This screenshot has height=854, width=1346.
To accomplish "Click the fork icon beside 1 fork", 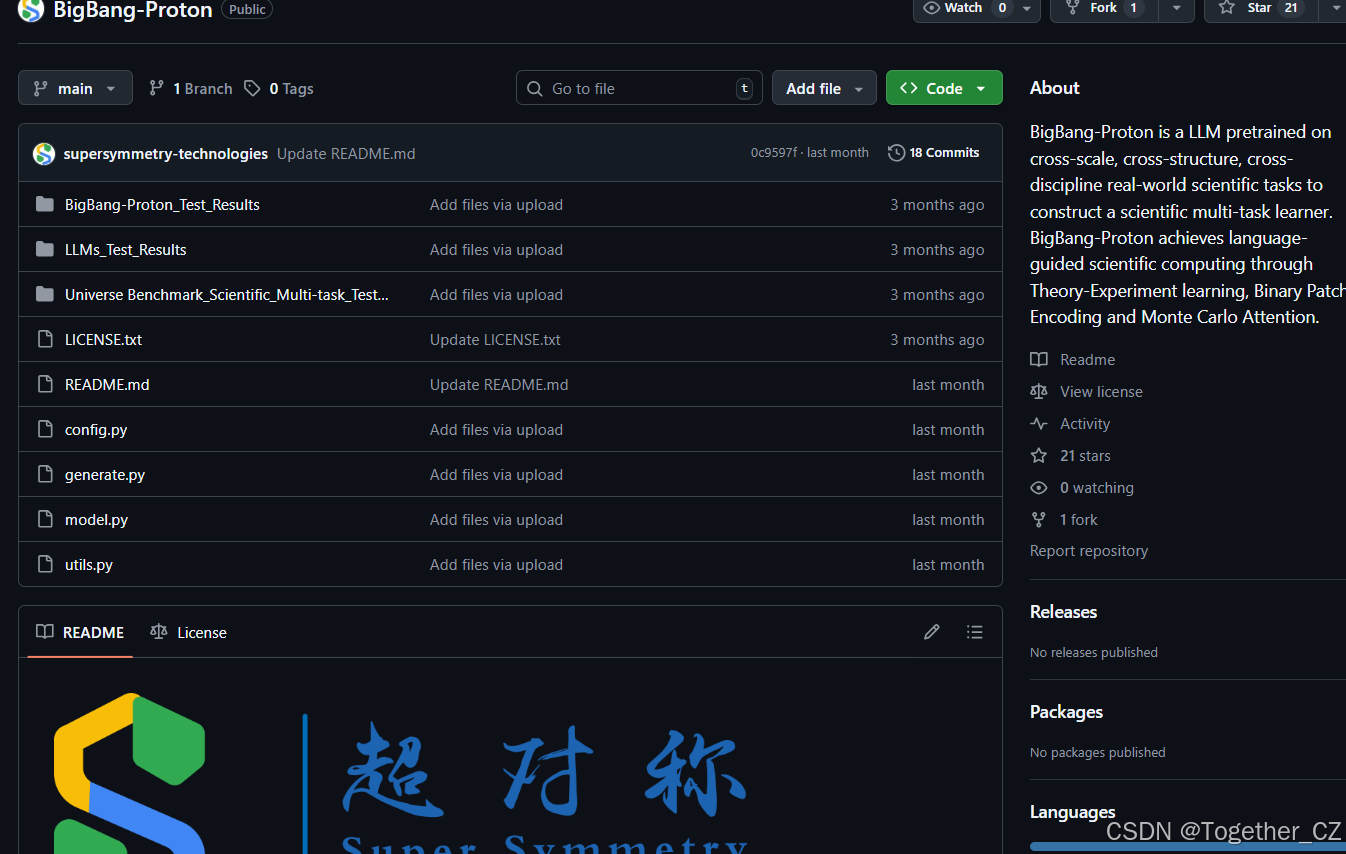I will click(x=1039, y=519).
